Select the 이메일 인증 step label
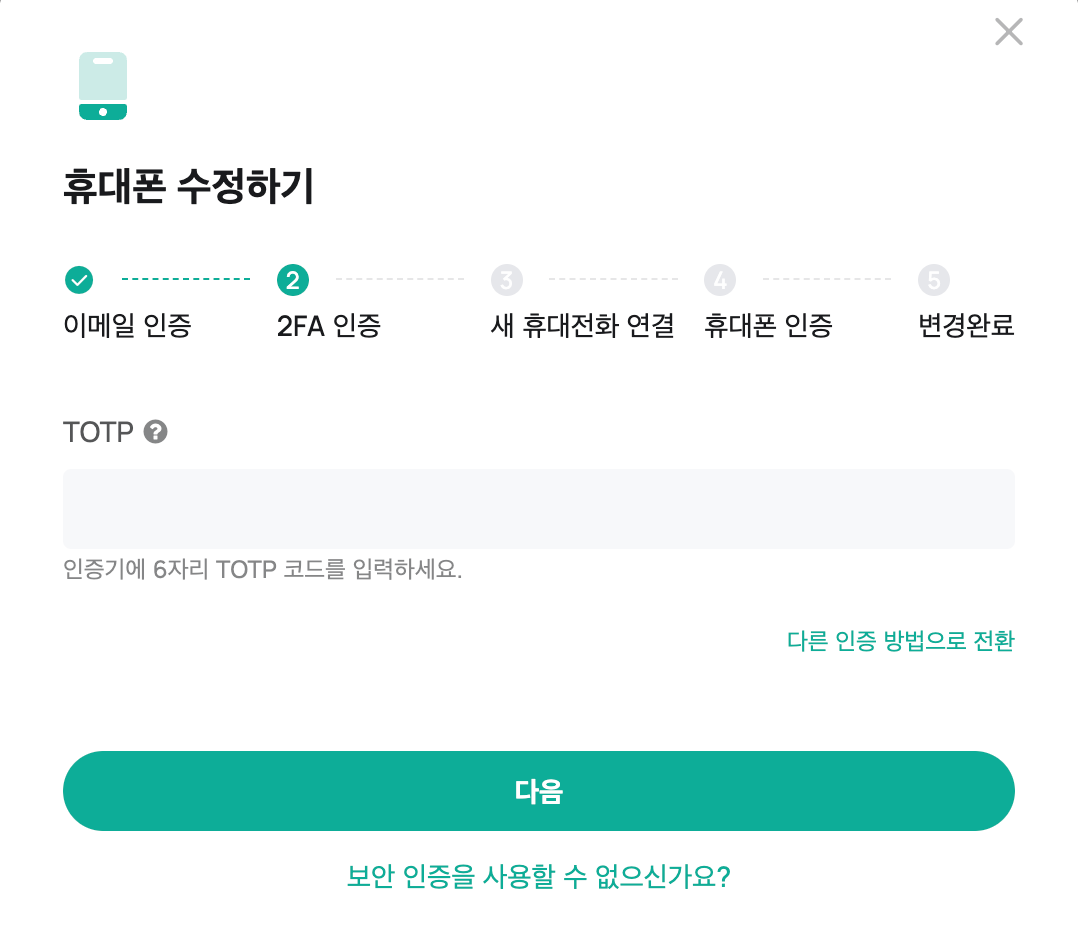The height and width of the screenshot is (930, 1078). (x=127, y=325)
